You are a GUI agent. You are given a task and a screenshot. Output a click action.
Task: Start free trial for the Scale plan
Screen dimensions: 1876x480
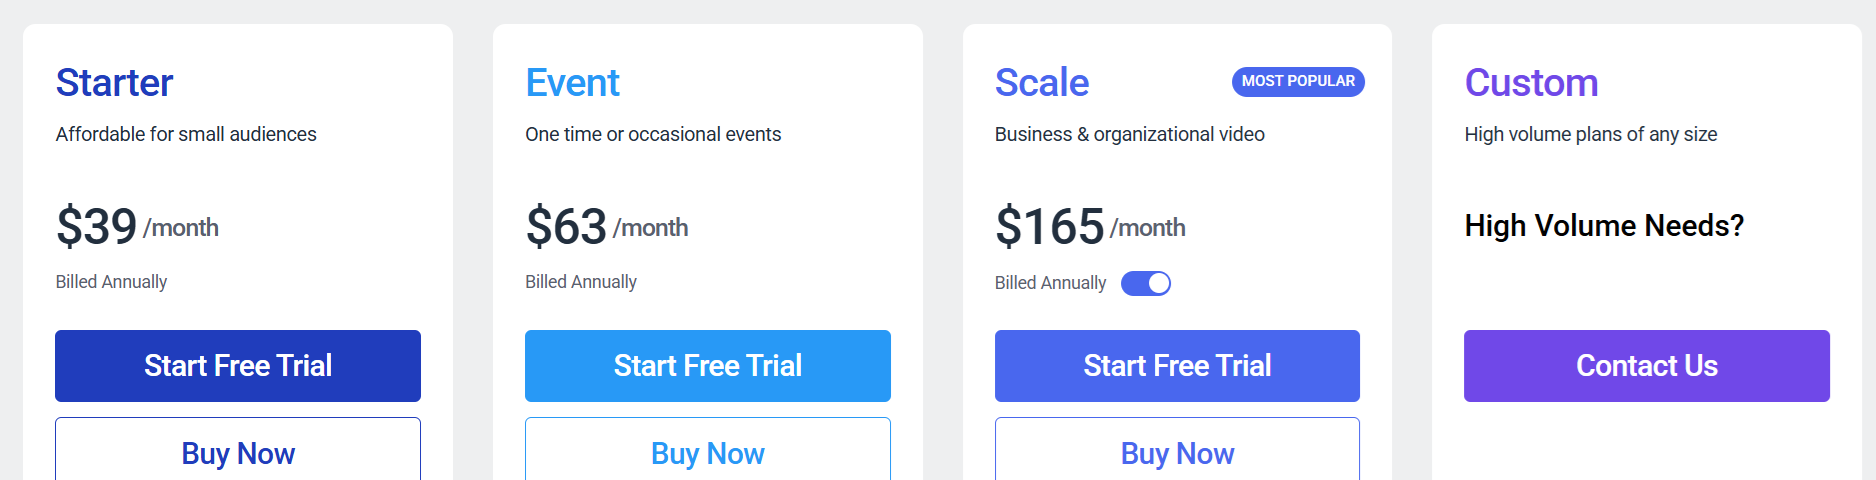click(x=1177, y=366)
